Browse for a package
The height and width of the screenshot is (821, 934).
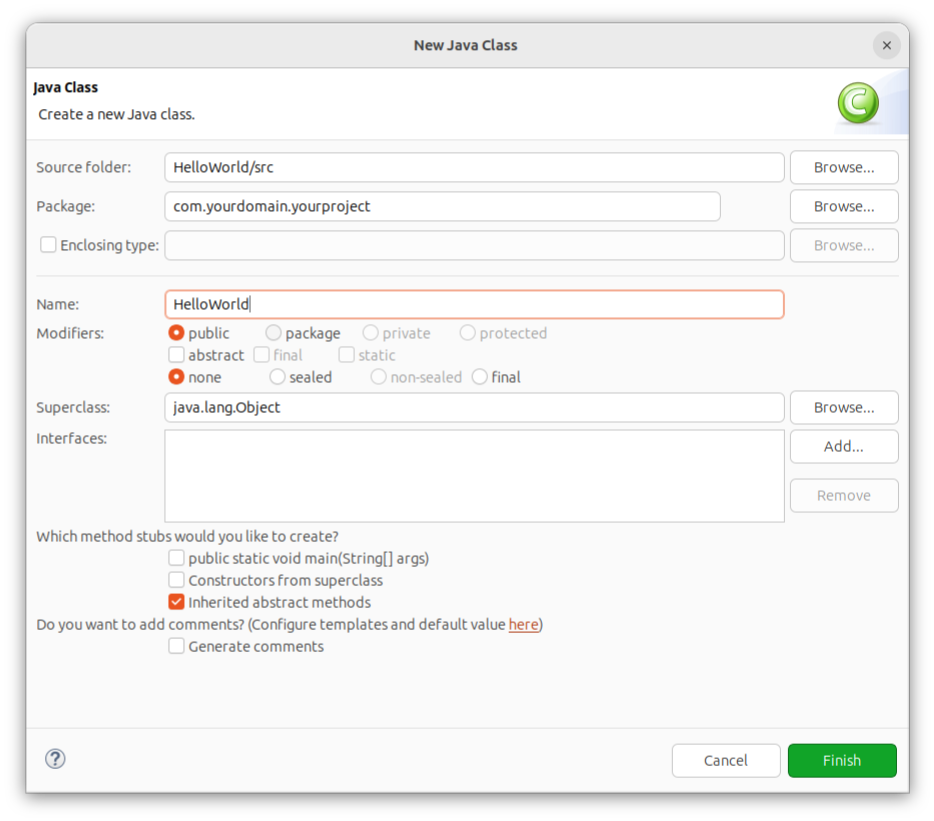click(843, 206)
